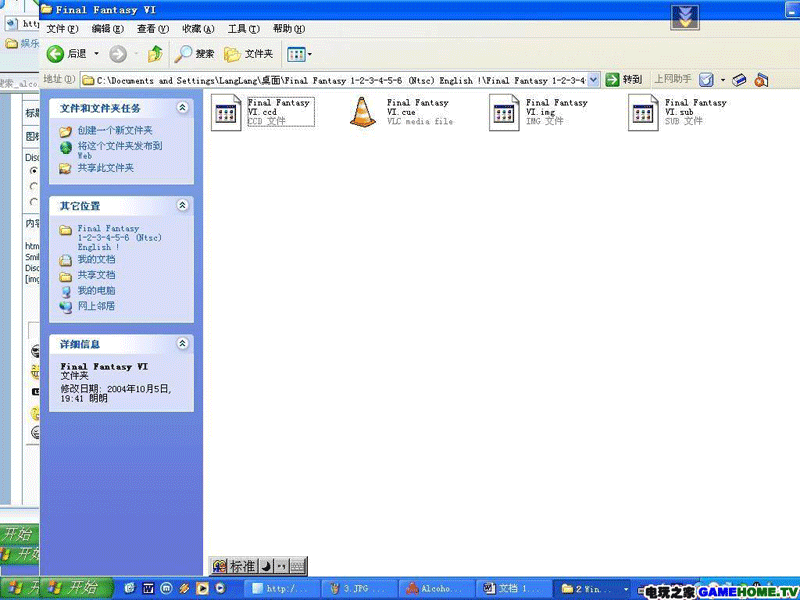The image size is (800, 600).
Task: Click the popup blocker icon with red X
Action: coord(761,80)
